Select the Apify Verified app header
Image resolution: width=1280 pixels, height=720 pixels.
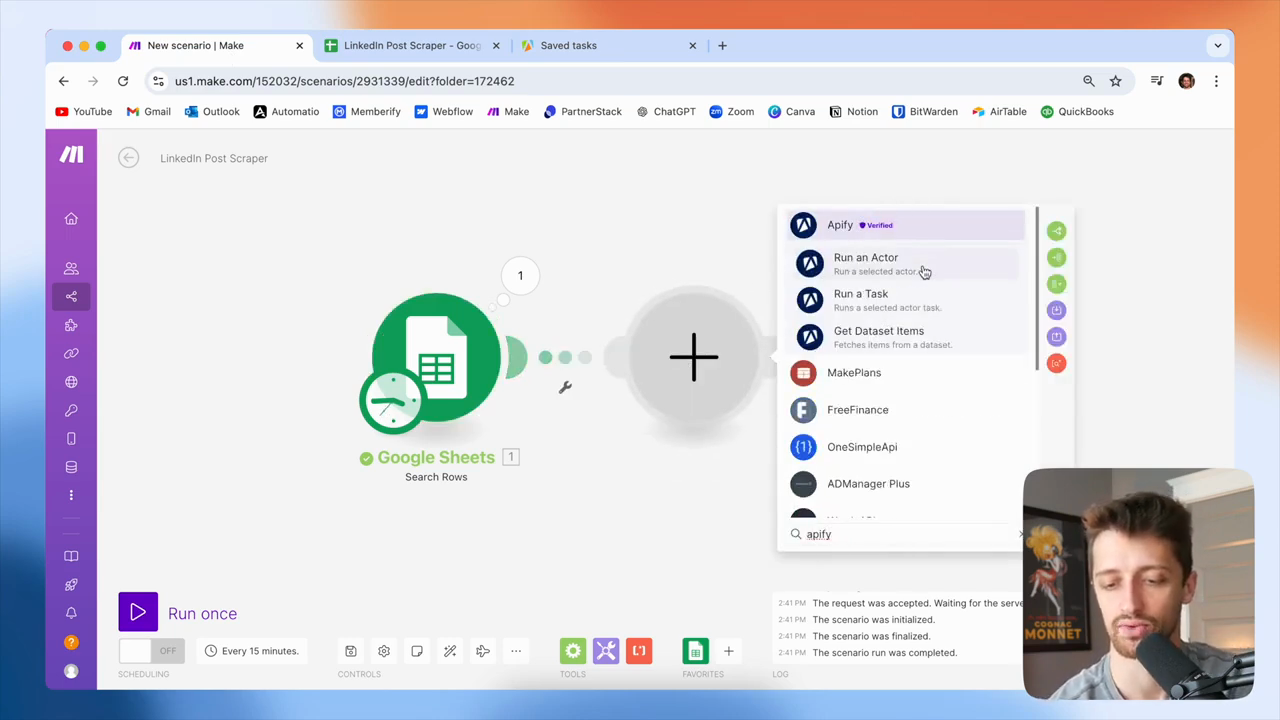tap(907, 225)
